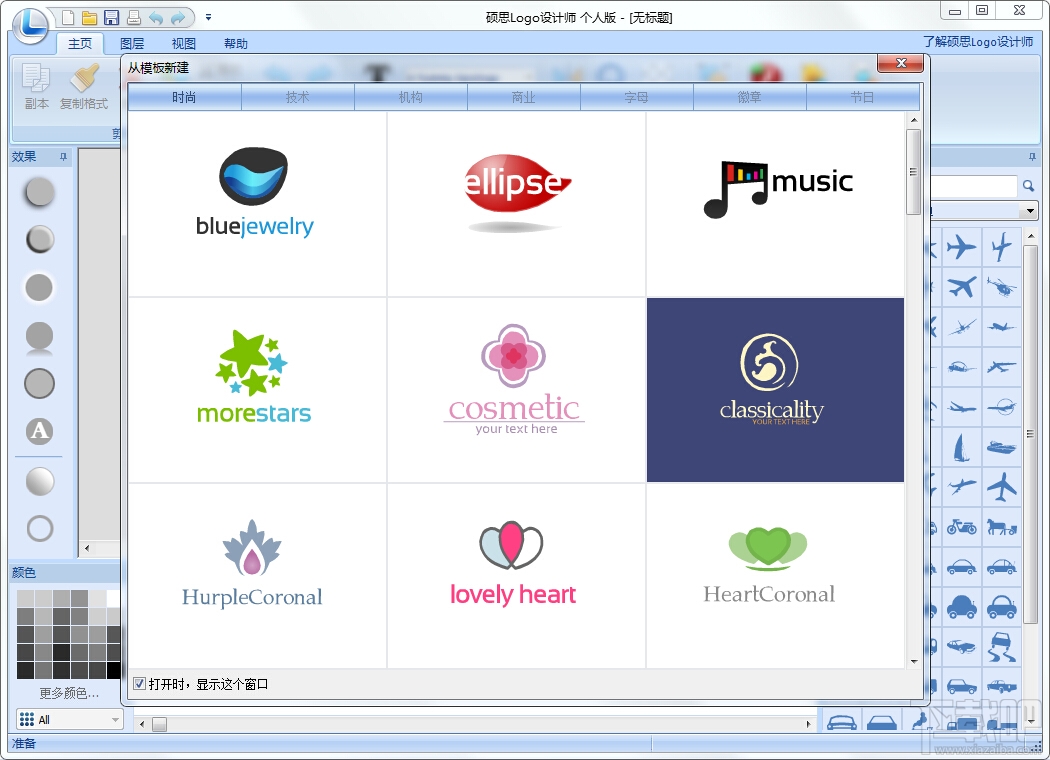This screenshot has height=760, width=1050.
Task: Choose the lovely heart logo template
Action: (516, 576)
